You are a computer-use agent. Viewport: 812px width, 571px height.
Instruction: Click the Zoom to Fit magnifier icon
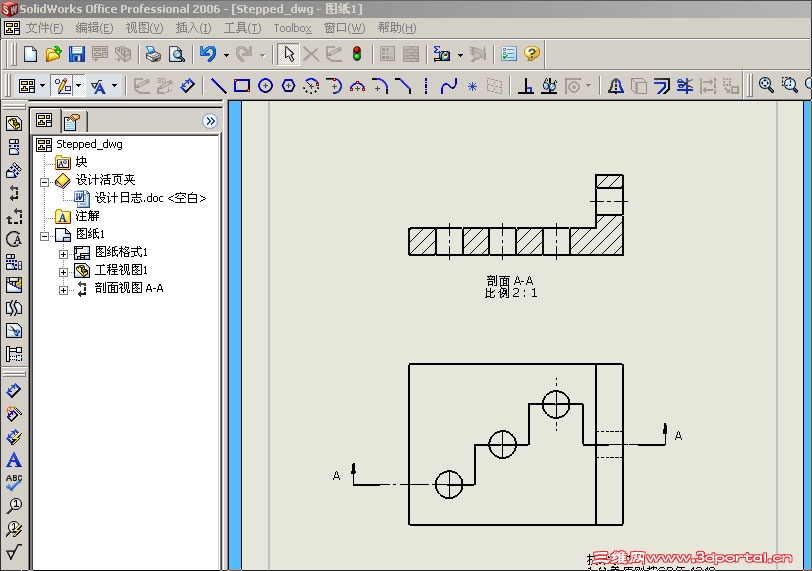766,85
